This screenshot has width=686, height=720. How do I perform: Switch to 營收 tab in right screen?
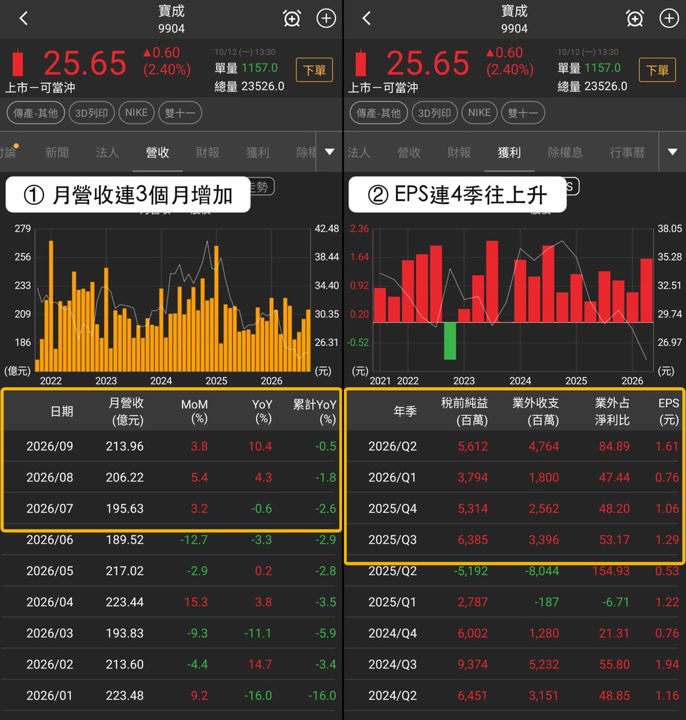409,152
